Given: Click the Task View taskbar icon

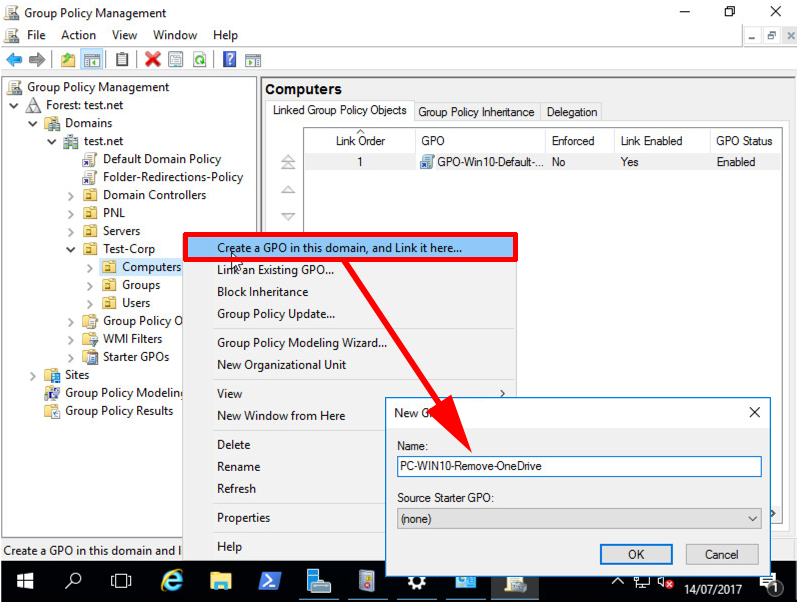Looking at the screenshot, I should (121, 581).
